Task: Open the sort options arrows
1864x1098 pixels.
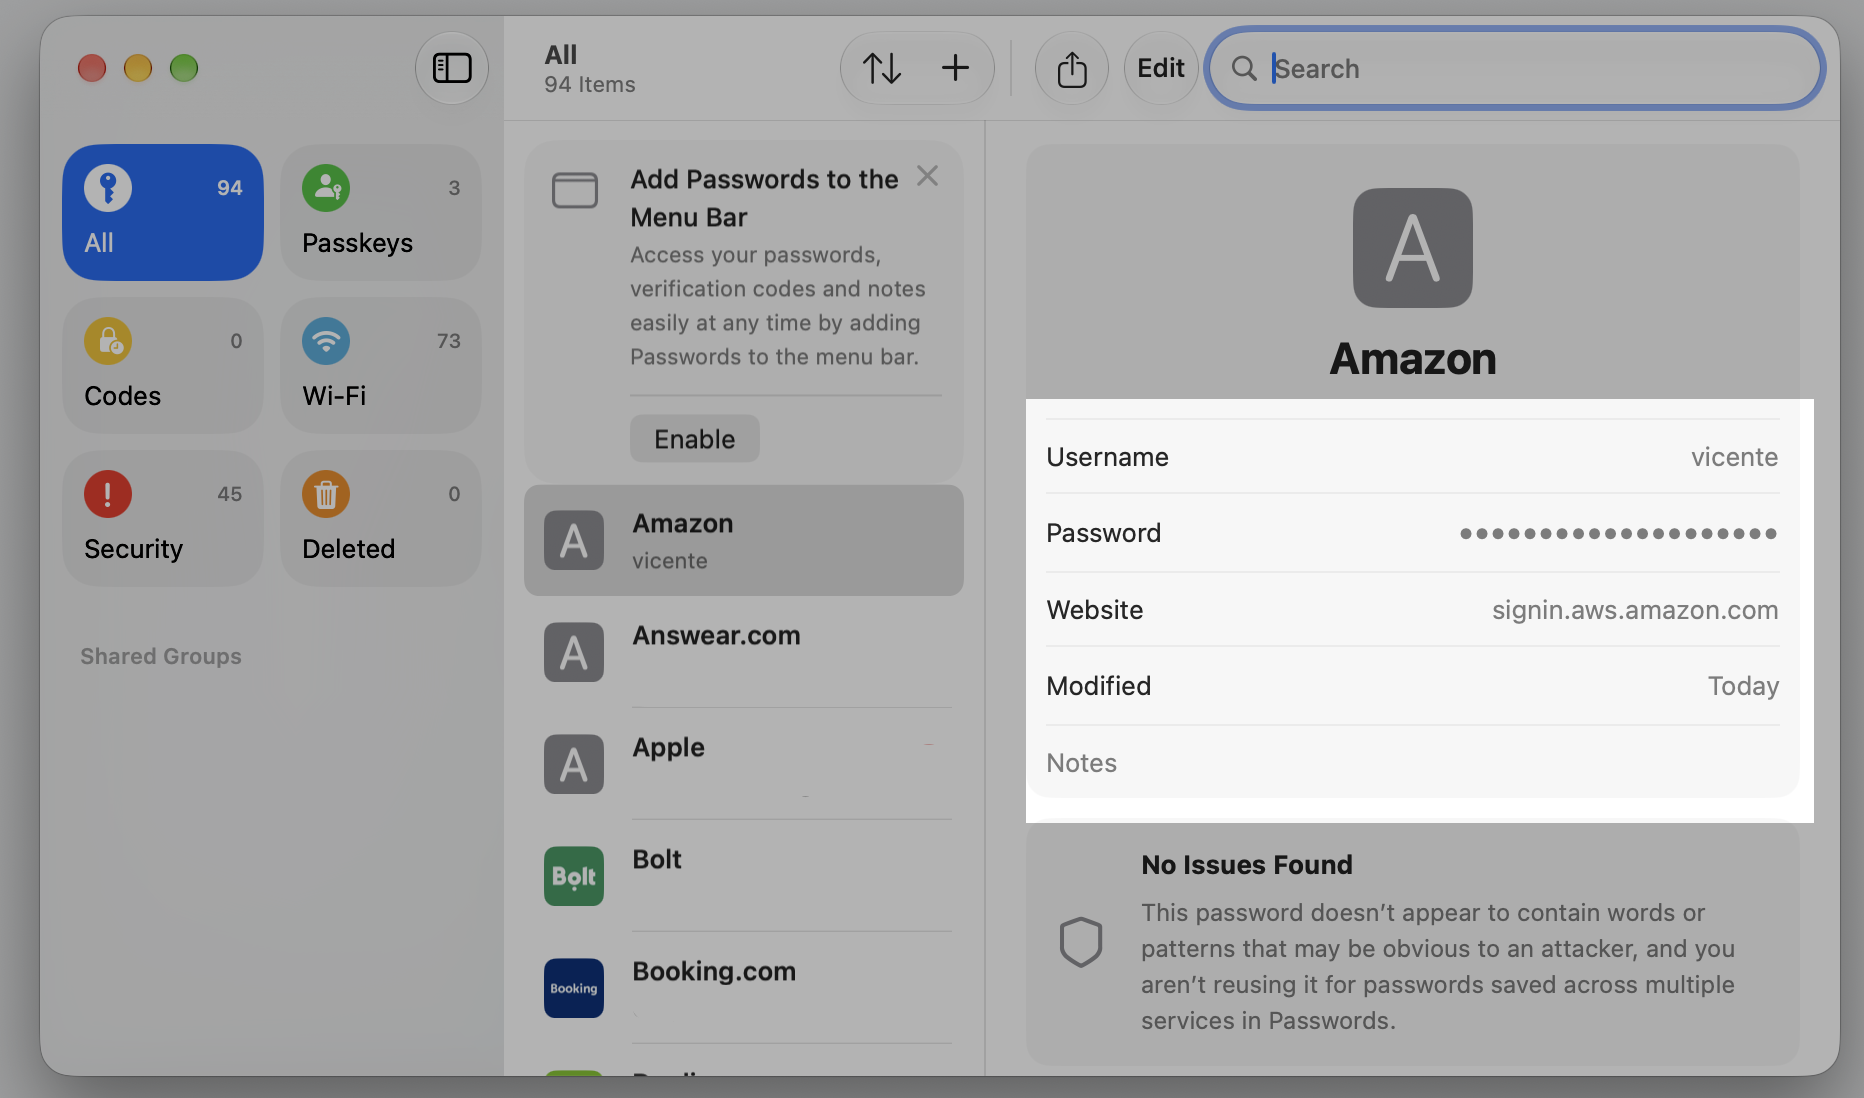Action: pos(882,68)
